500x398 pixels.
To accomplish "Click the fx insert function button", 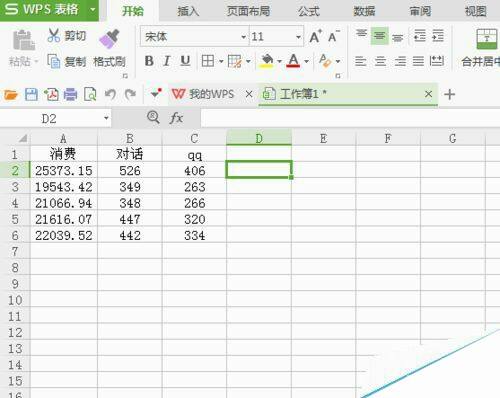I will pos(176,118).
